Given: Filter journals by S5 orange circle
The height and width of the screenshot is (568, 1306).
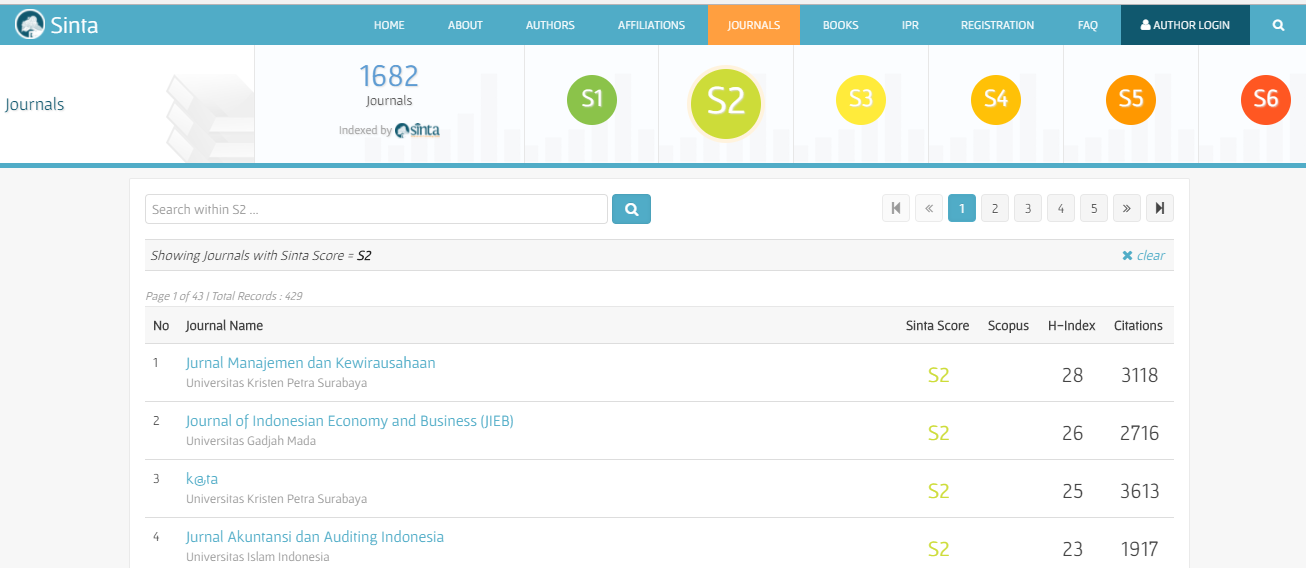Looking at the screenshot, I should [1131, 99].
